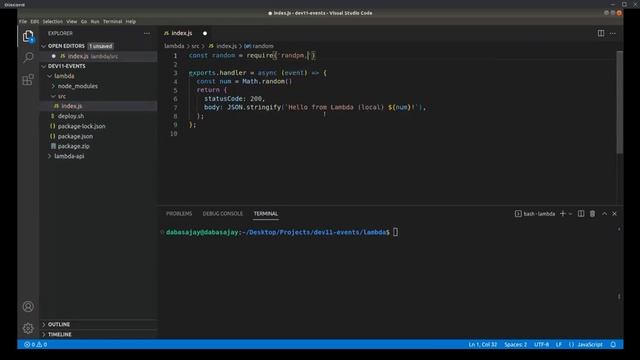Open the Help menu

pyautogui.click(x=131, y=22)
